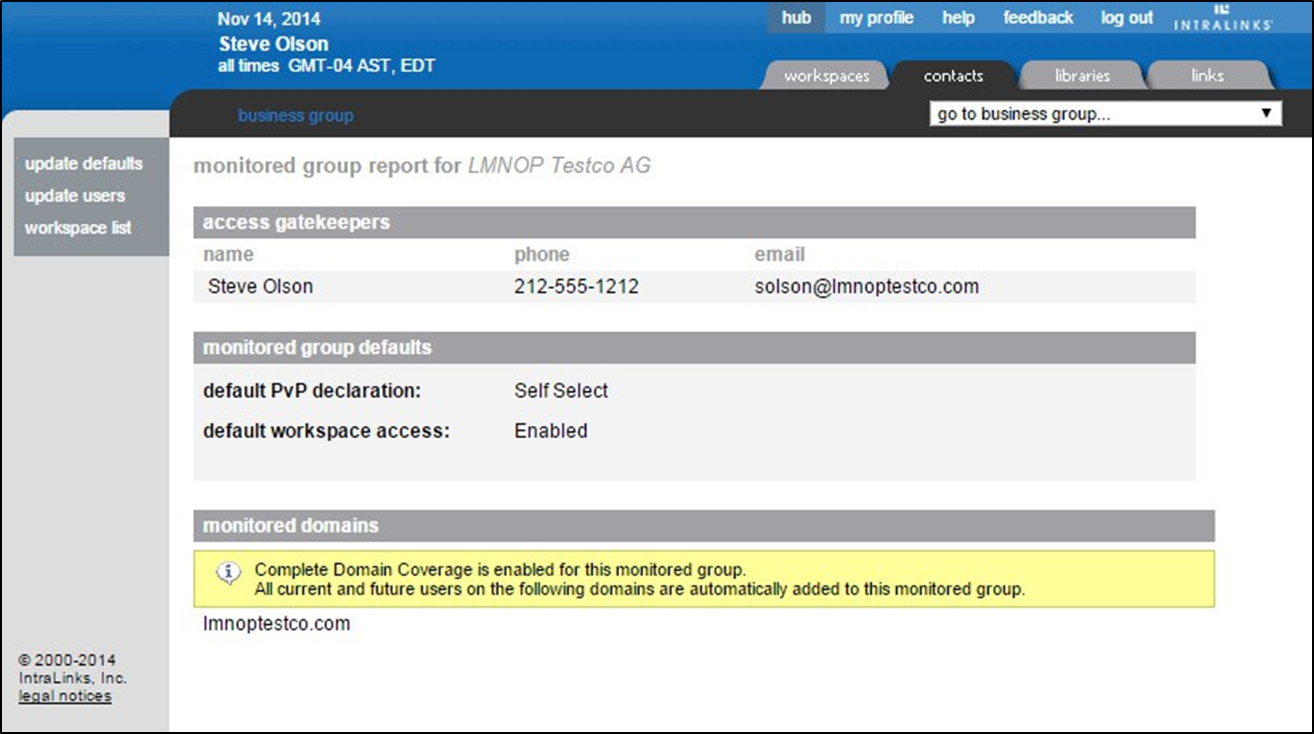
Task: Switch to the contacts tab
Action: pos(953,76)
